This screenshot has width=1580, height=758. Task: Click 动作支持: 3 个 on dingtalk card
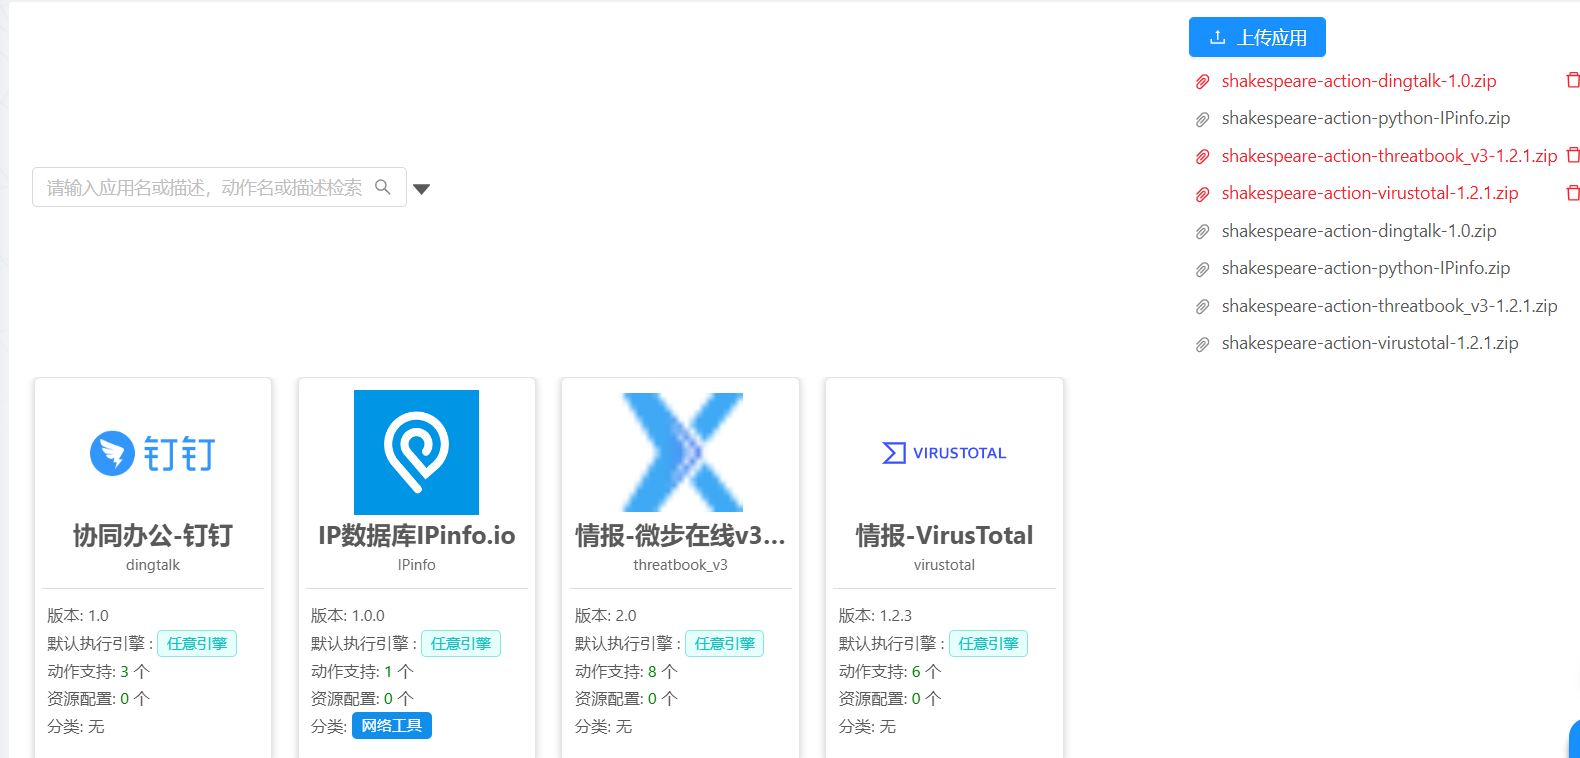click(x=99, y=672)
